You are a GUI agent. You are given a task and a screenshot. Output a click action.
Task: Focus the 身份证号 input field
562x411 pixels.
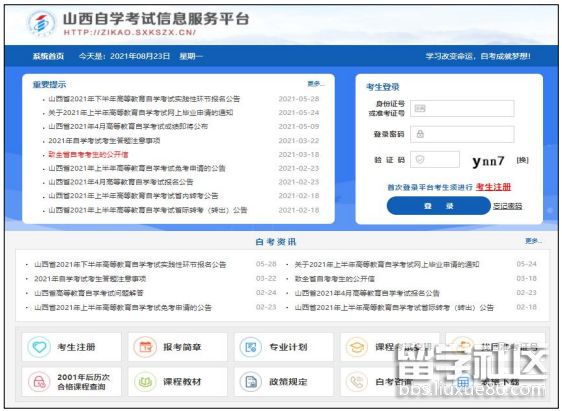(x=462, y=109)
